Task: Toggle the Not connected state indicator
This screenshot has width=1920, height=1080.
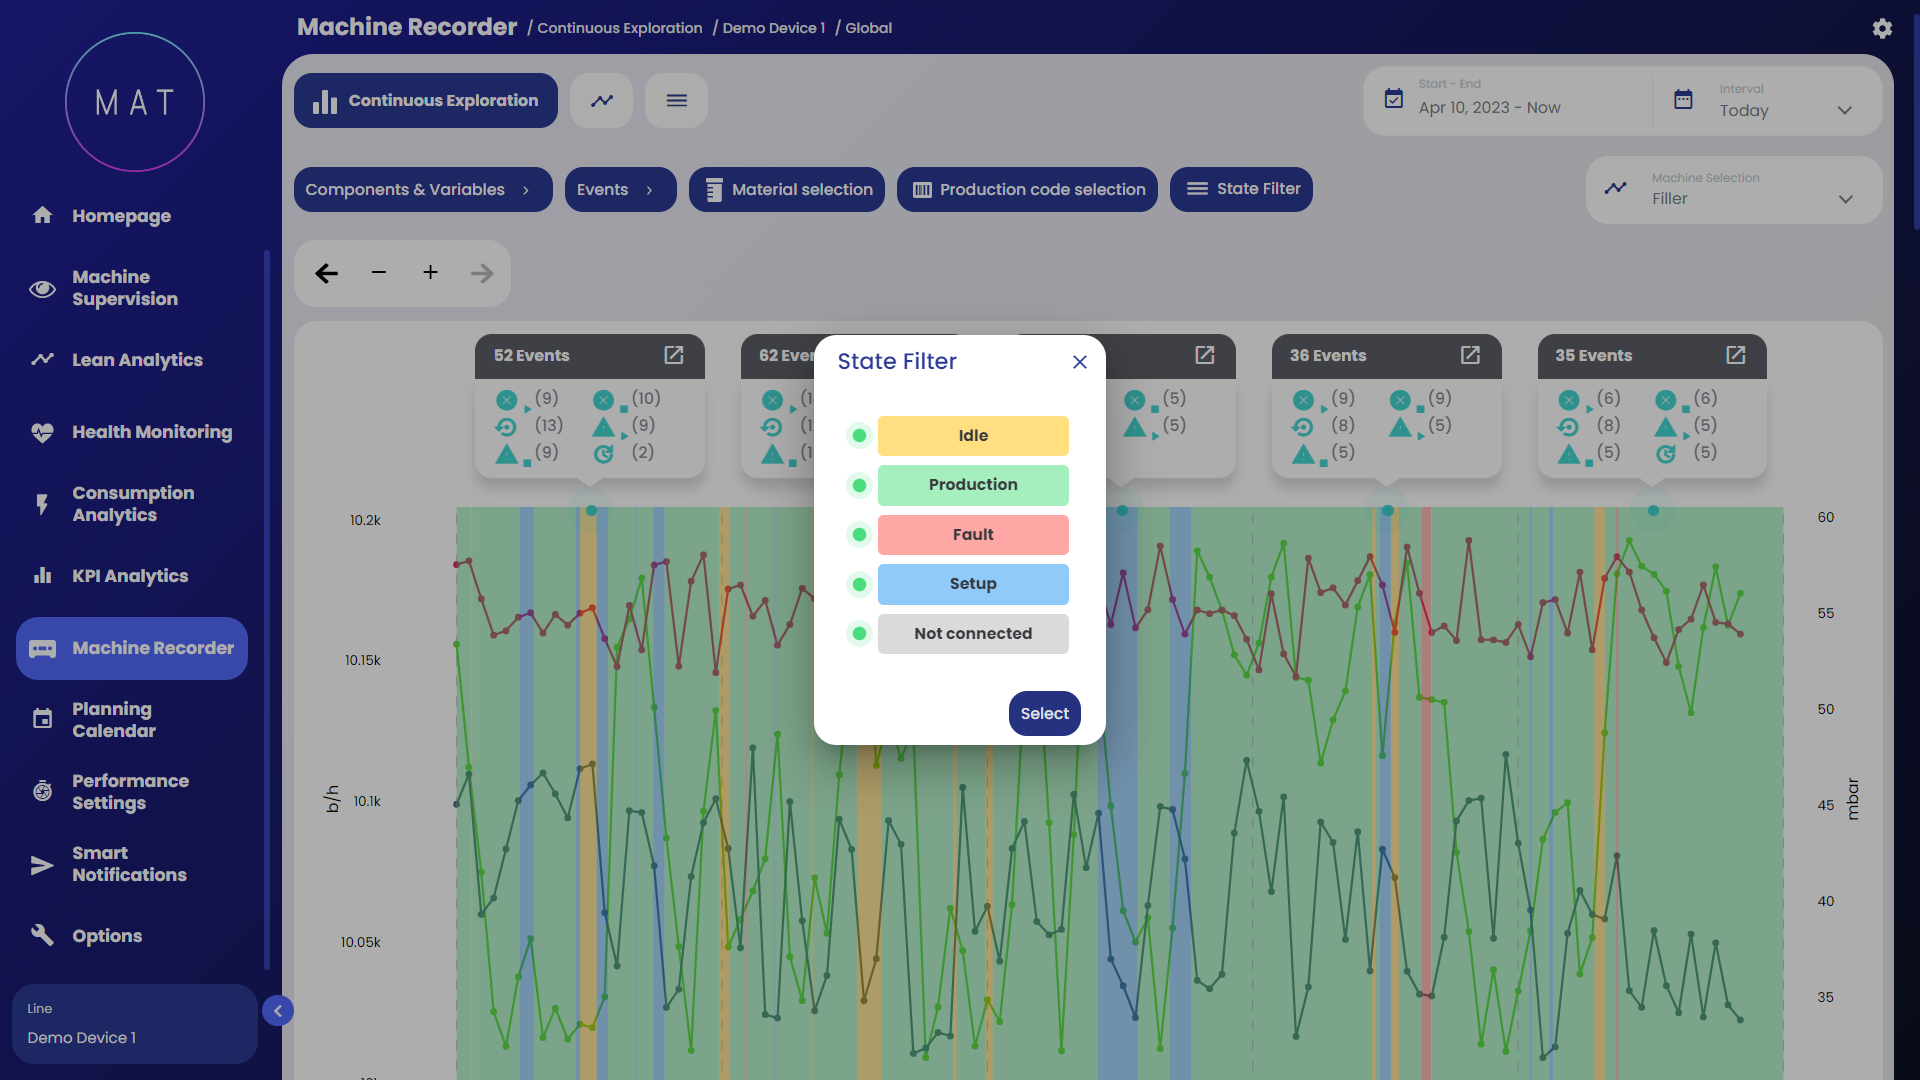Action: pos(859,633)
